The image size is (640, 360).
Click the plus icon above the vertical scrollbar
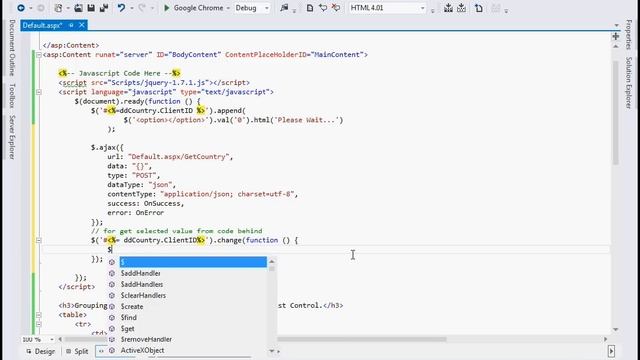click(x=616, y=37)
